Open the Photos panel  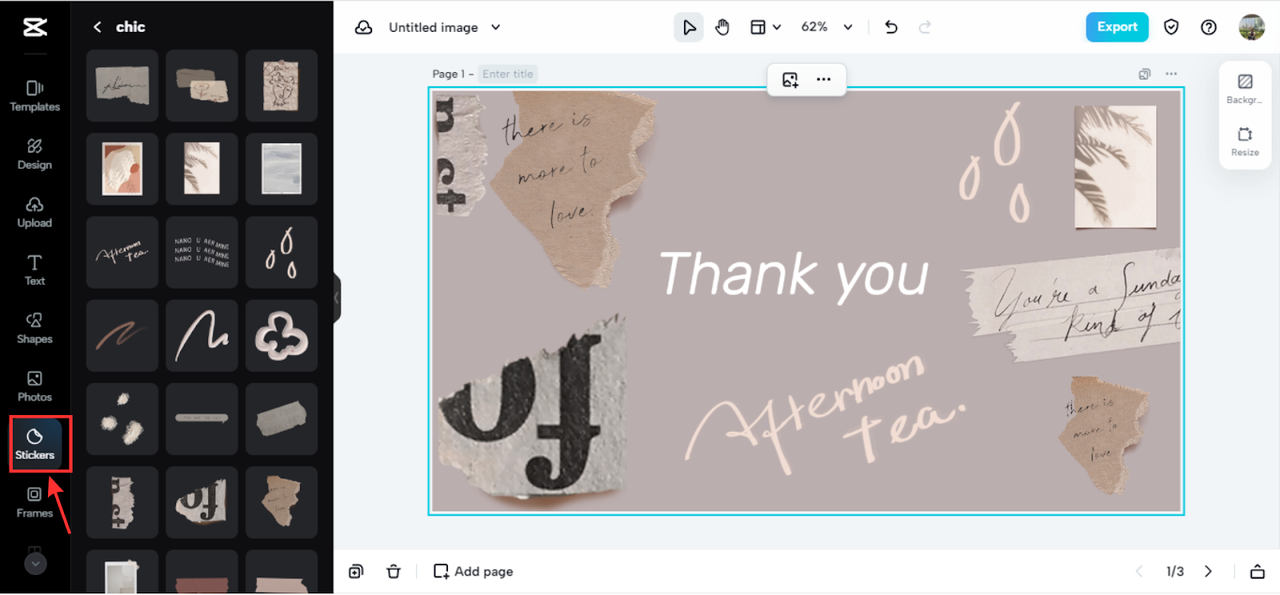tap(34, 386)
